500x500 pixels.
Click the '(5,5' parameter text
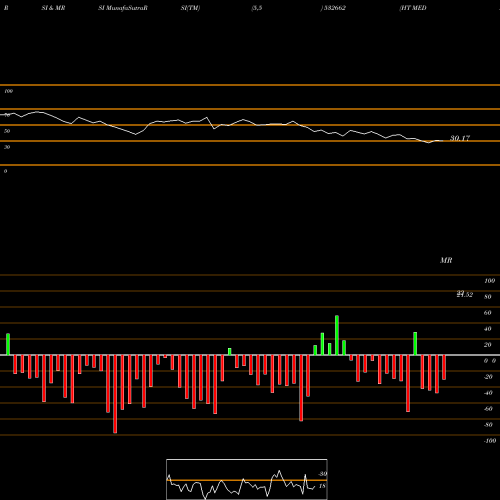[x=257, y=8]
